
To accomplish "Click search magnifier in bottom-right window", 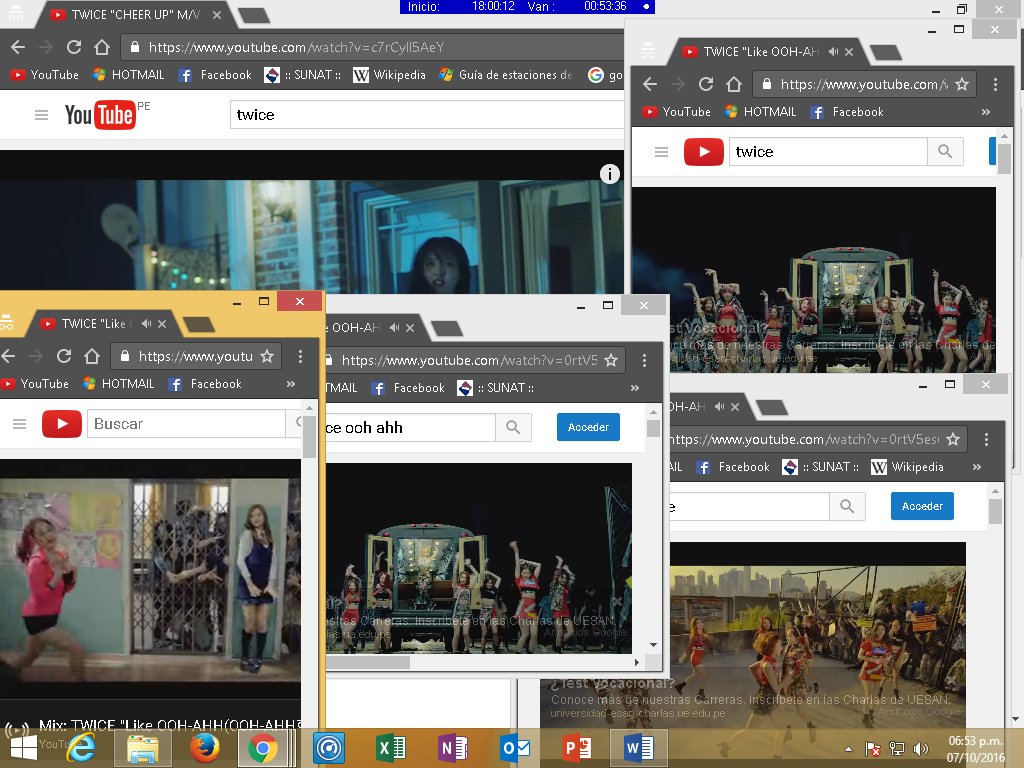I will tap(847, 506).
